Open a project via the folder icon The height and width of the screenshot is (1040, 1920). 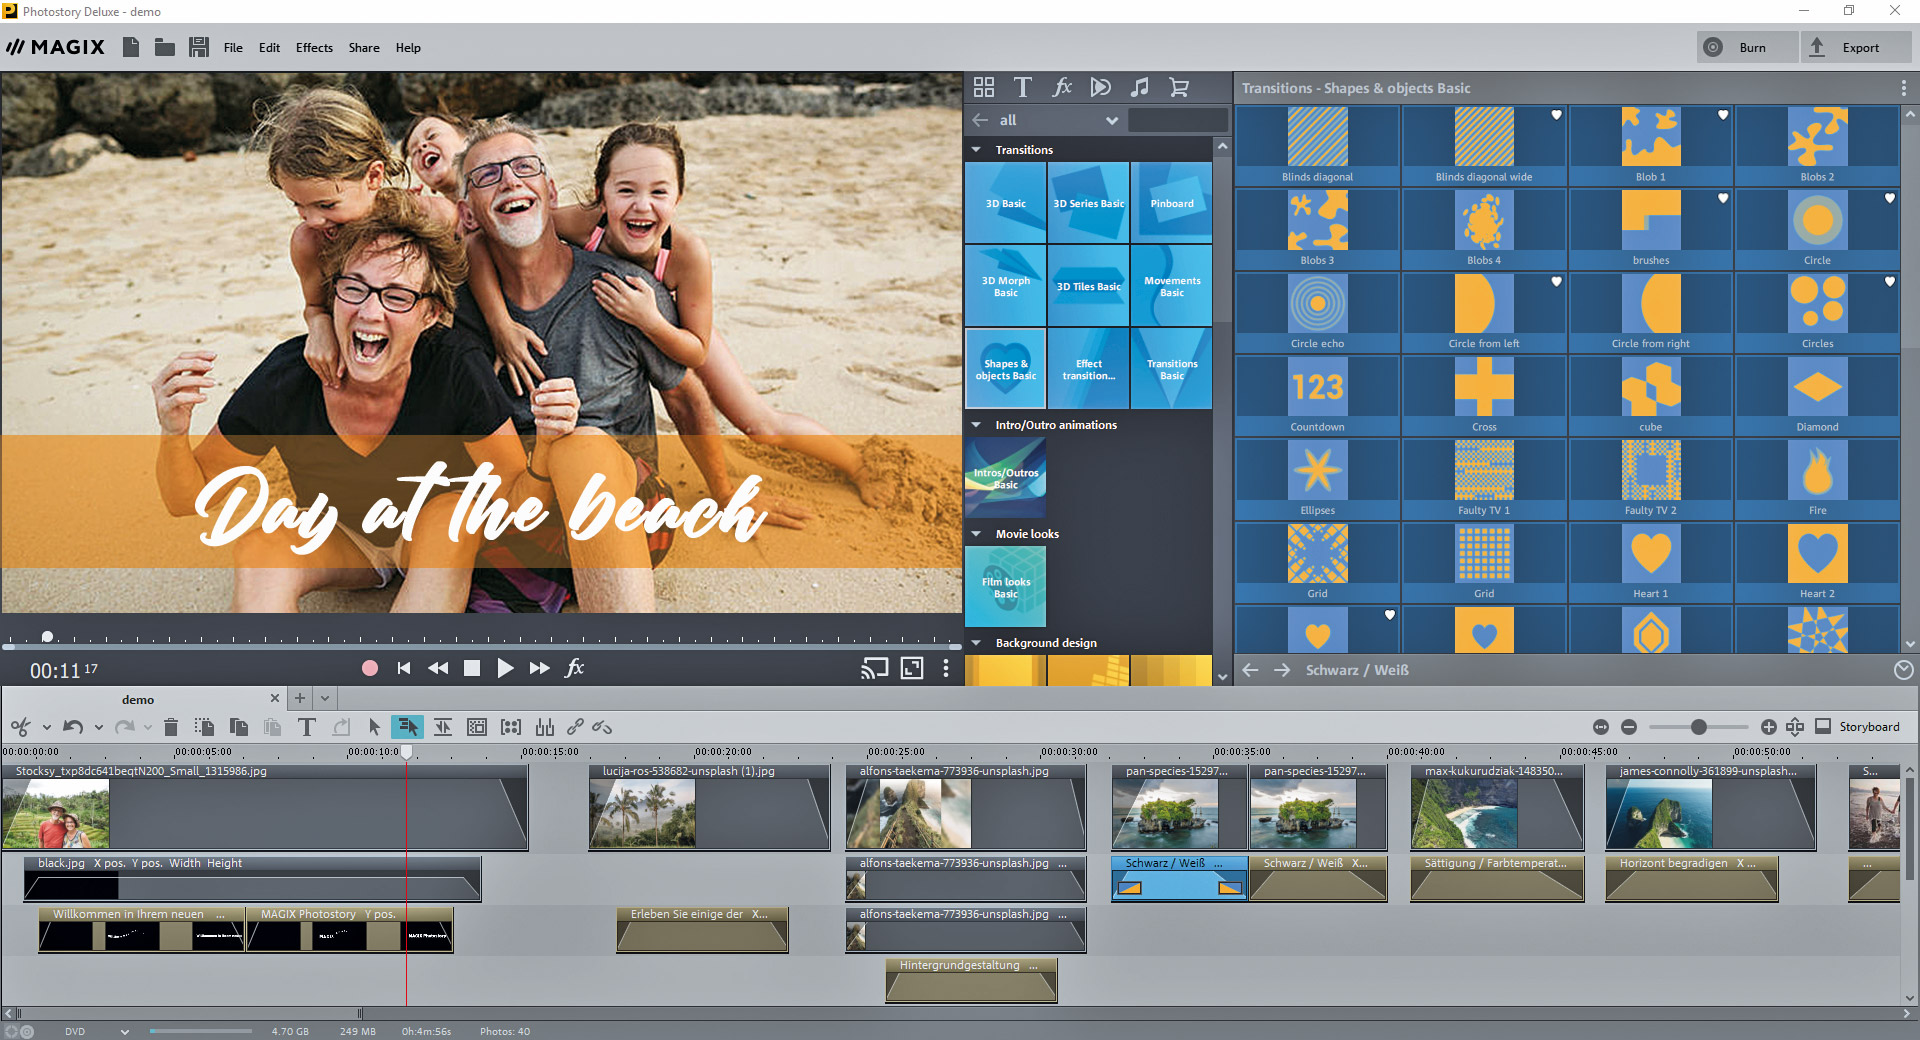coord(165,47)
